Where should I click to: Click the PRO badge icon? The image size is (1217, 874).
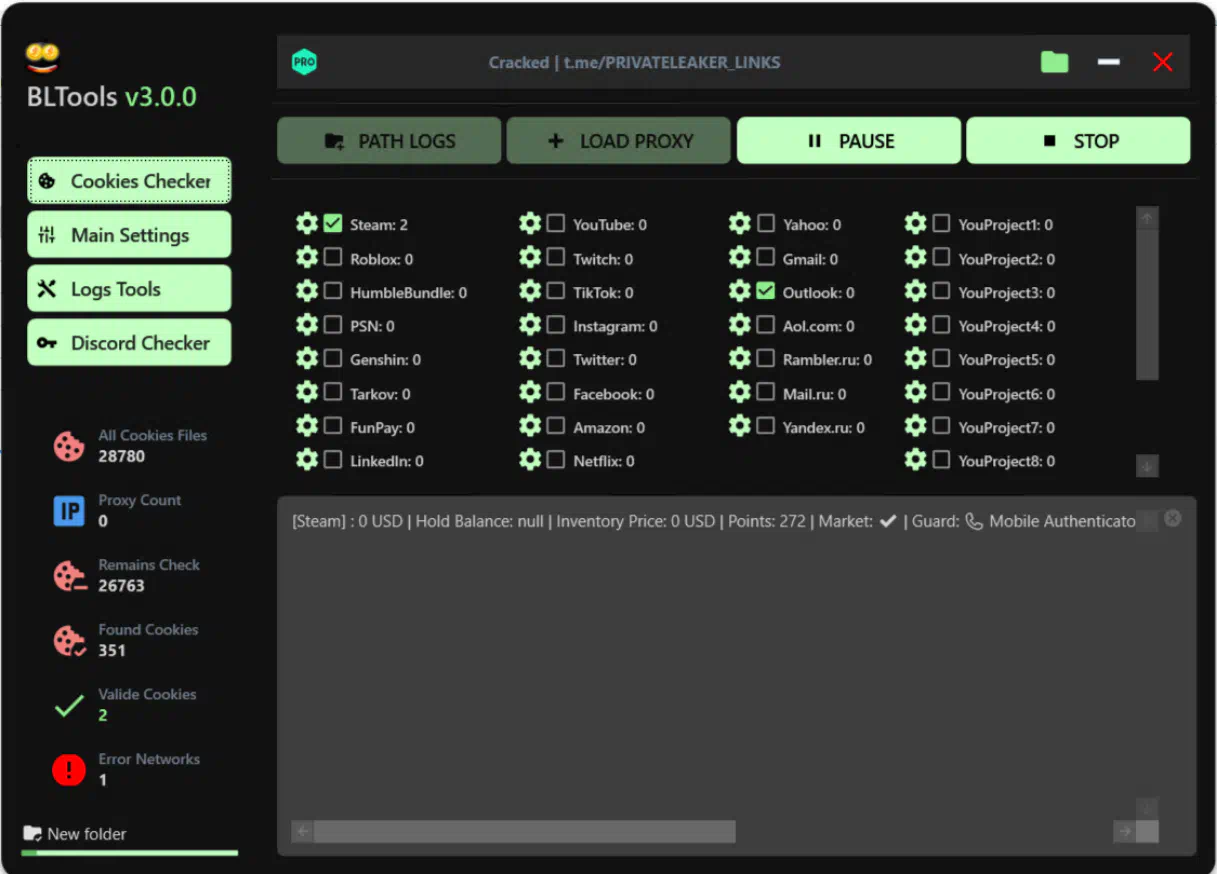[304, 62]
